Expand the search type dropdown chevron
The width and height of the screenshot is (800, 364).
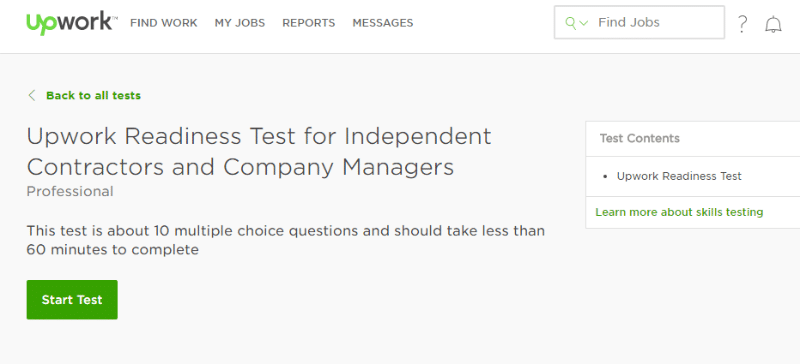tap(584, 23)
